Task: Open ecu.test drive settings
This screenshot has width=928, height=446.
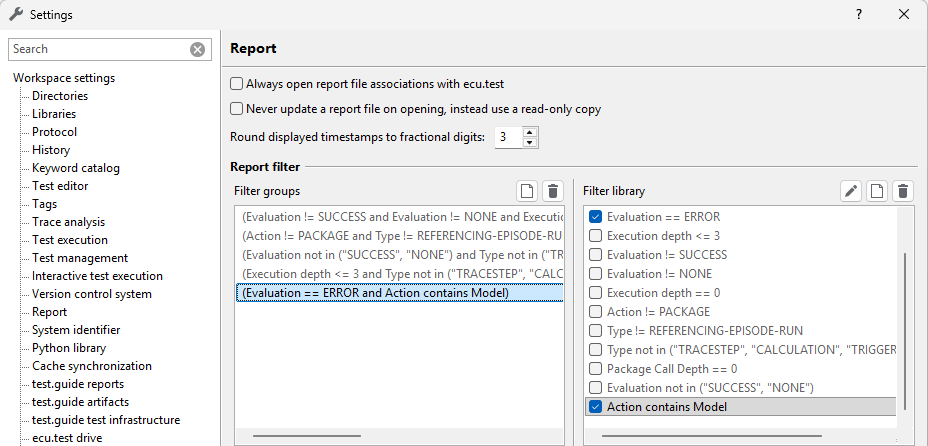Action: [67, 438]
